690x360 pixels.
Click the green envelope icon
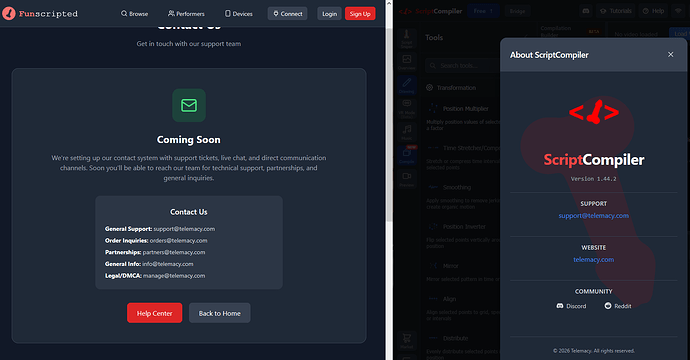click(189, 105)
